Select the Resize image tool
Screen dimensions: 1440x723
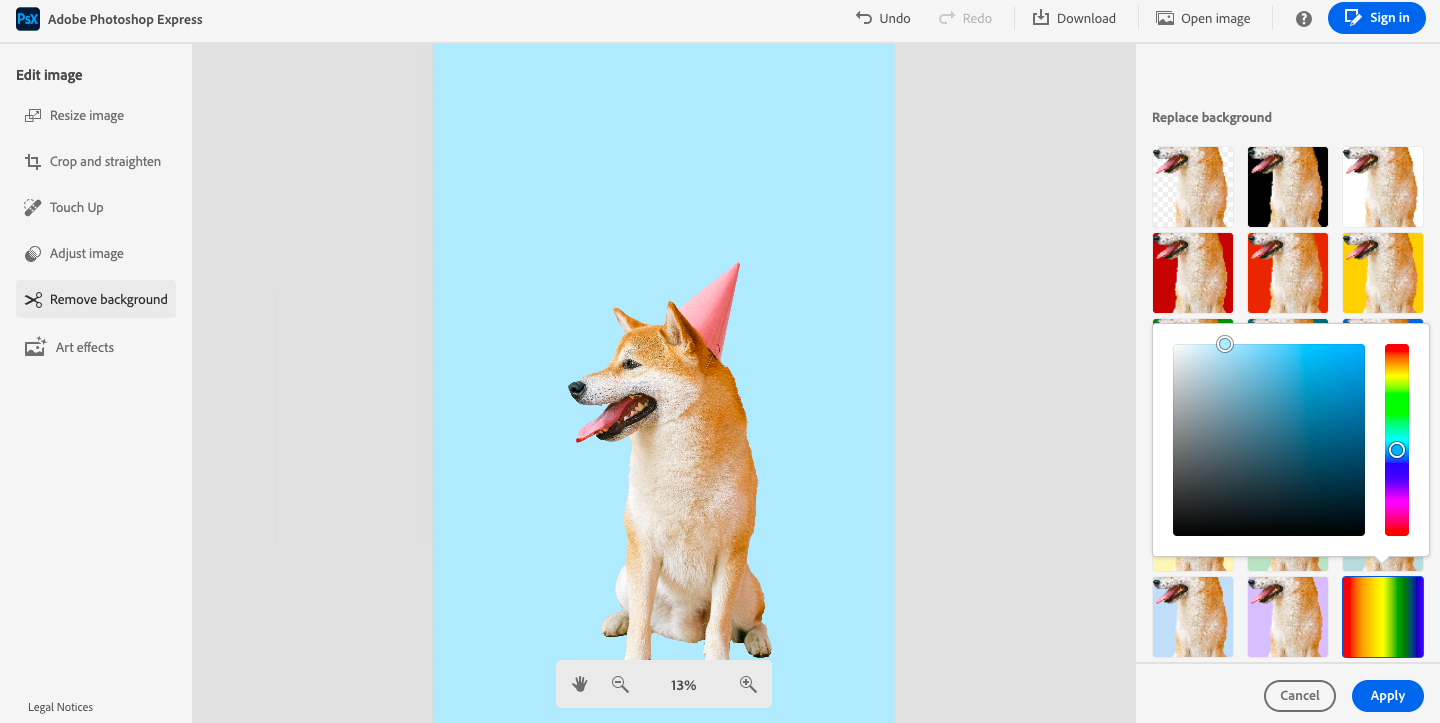point(87,115)
